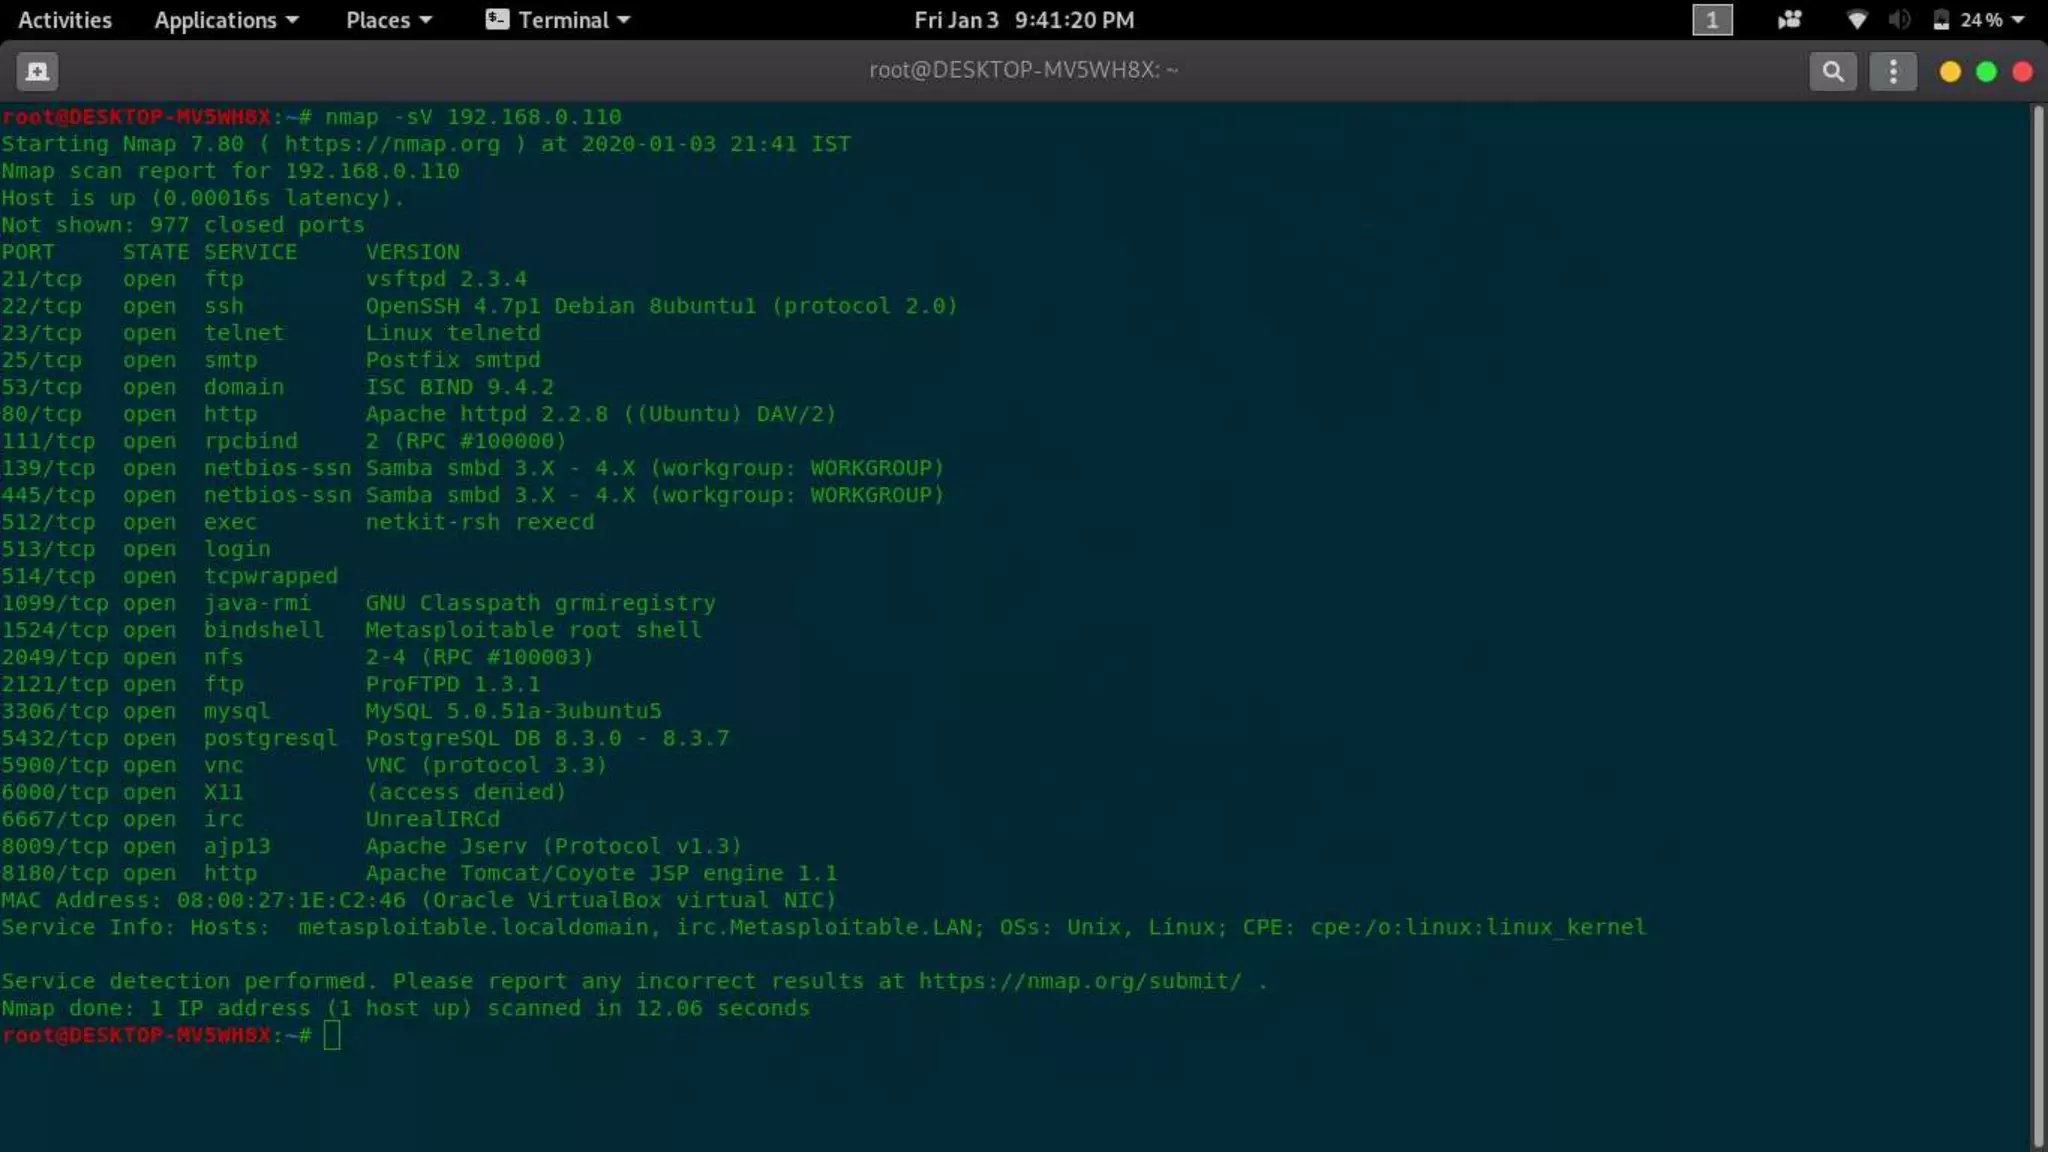2048x1152 pixels.
Task: Click the yellow minimize window button
Action: 1949,71
